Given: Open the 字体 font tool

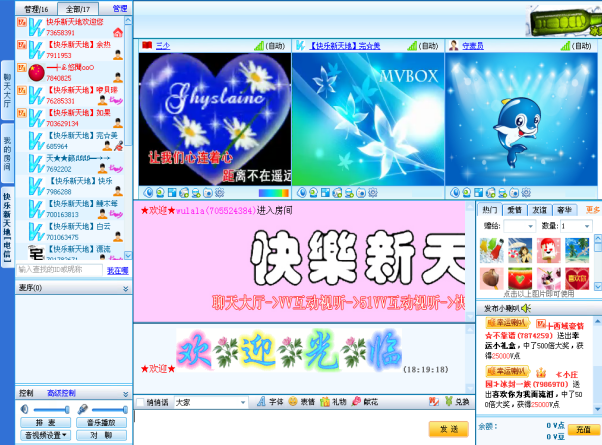Looking at the screenshot, I should coord(271,402).
